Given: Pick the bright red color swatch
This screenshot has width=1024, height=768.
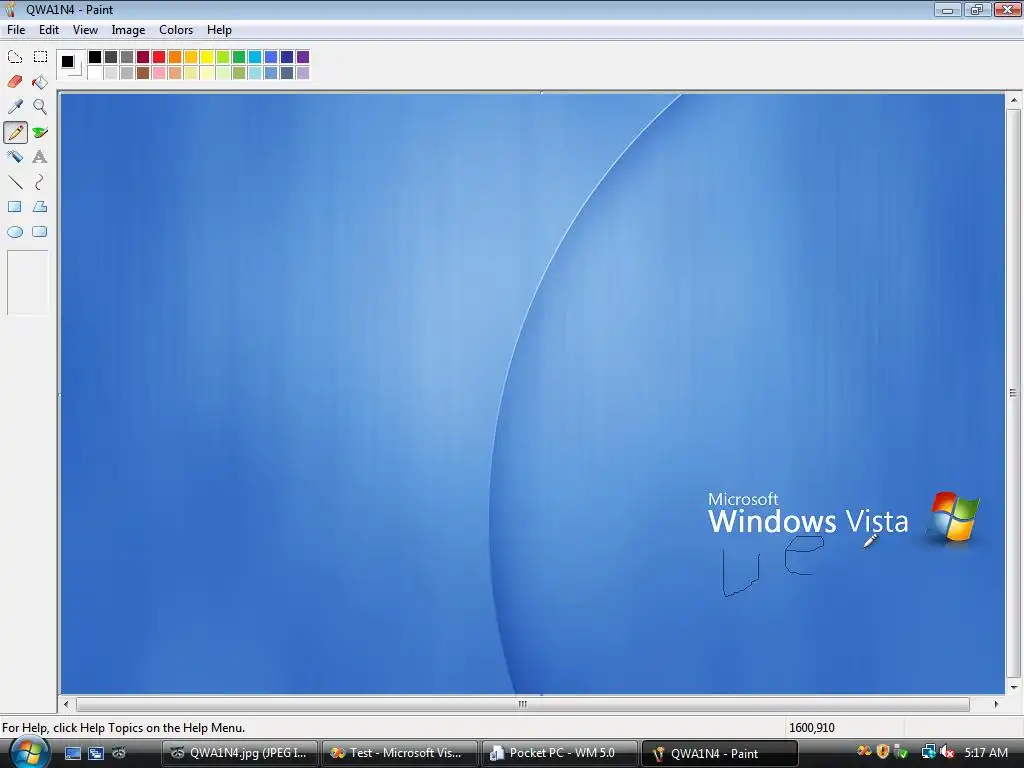Looking at the screenshot, I should (159, 57).
